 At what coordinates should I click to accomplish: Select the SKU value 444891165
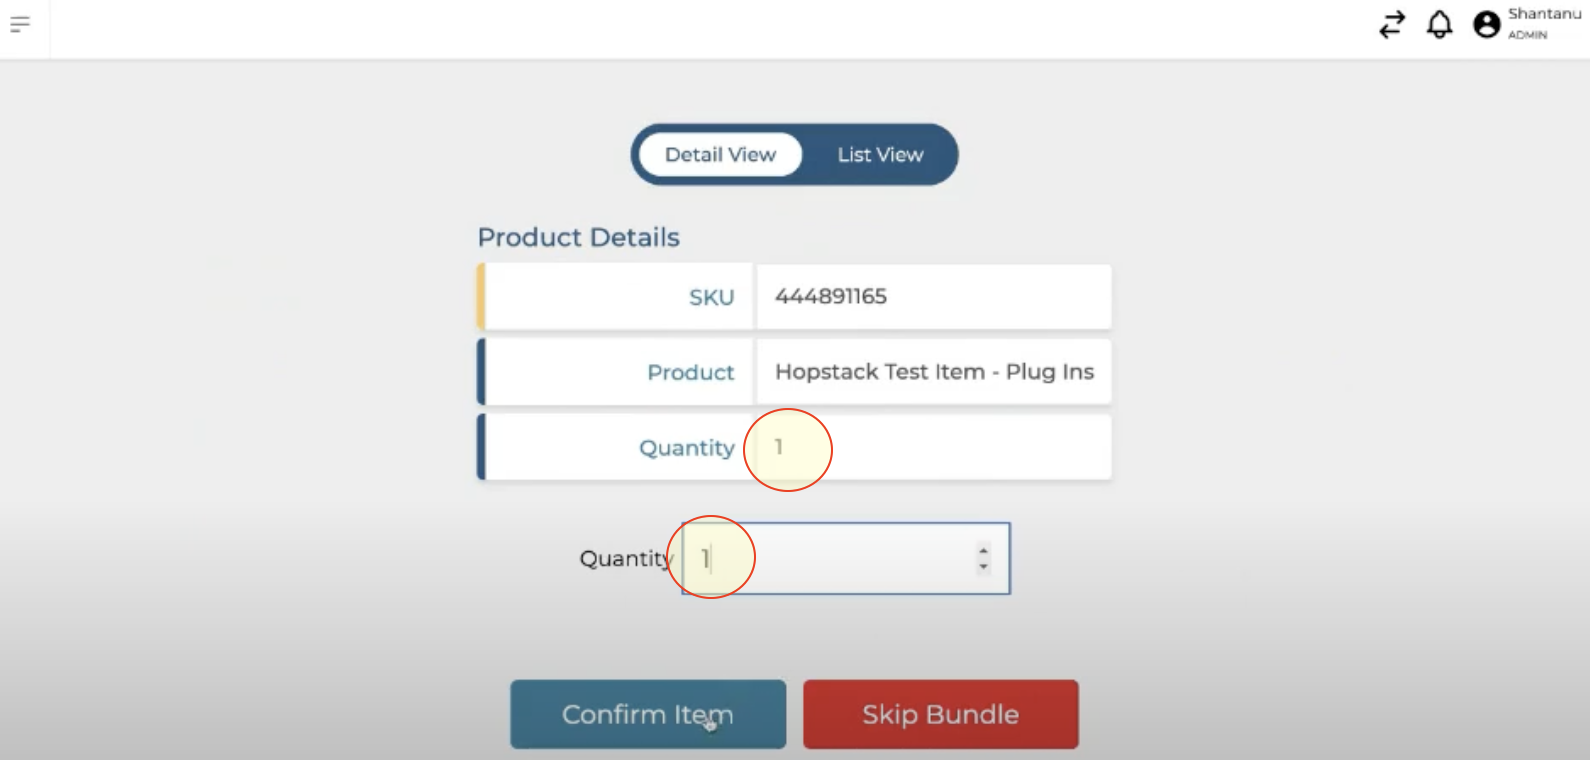point(831,297)
